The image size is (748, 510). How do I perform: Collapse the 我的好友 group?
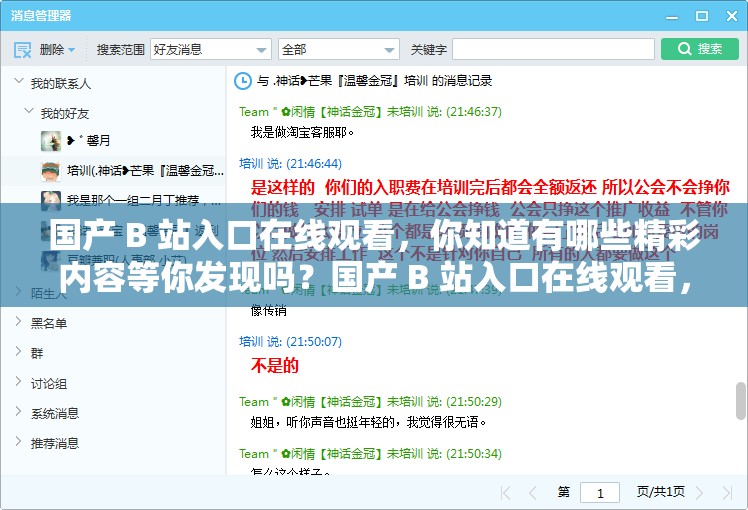pos(29,111)
